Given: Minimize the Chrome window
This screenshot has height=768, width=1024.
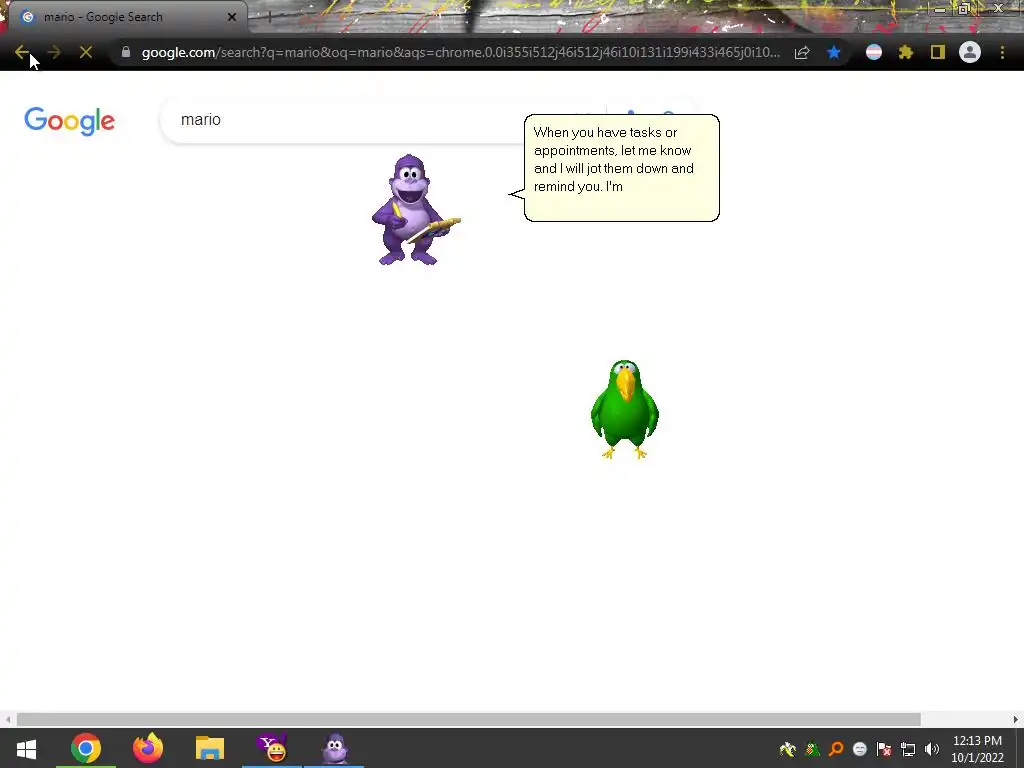Looking at the screenshot, I should point(939,9).
